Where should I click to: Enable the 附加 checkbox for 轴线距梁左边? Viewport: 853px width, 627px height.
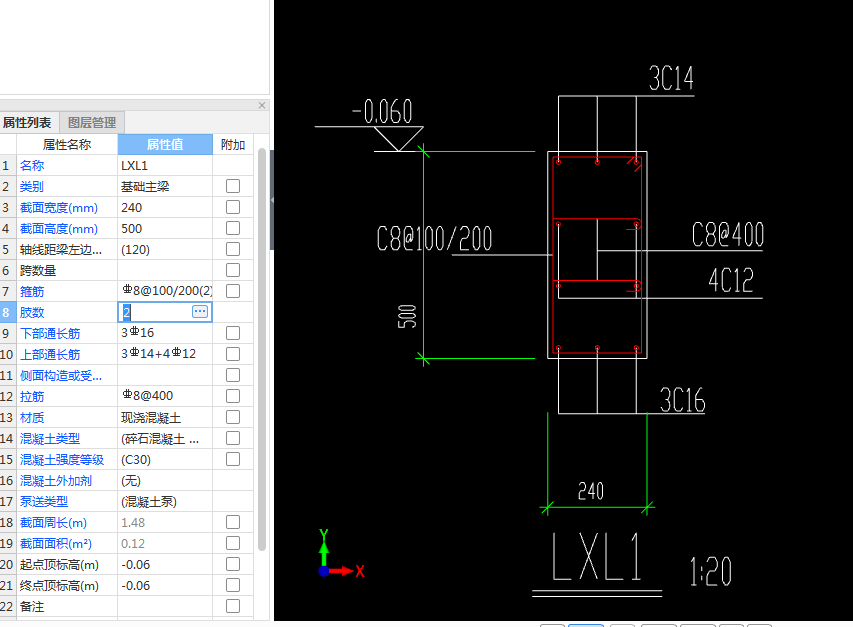click(233, 249)
